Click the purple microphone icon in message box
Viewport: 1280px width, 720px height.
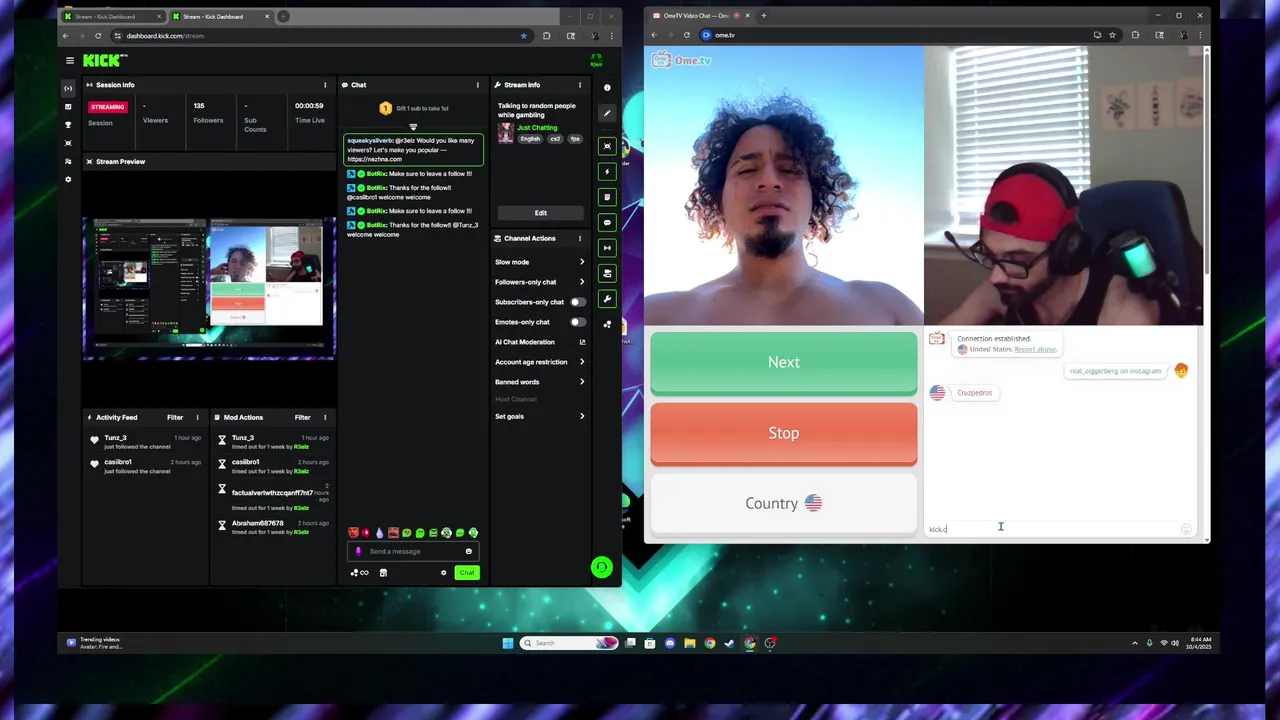[358, 551]
